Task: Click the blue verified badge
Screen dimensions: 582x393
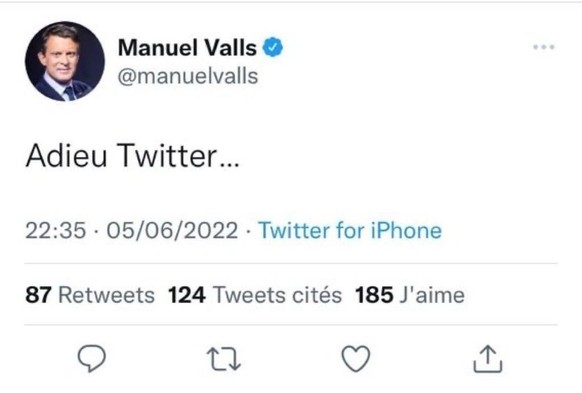Action: pyautogui.click(x=273, y=47)
